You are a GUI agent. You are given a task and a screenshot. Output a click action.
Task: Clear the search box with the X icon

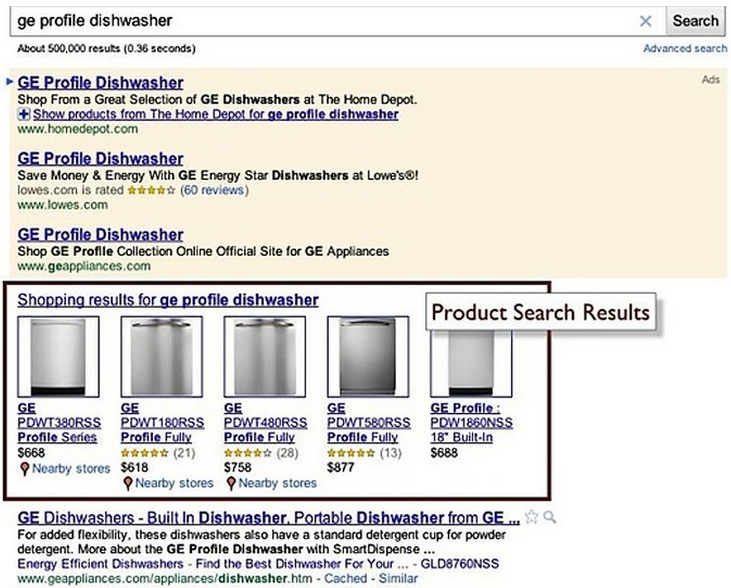coord(645,21)
